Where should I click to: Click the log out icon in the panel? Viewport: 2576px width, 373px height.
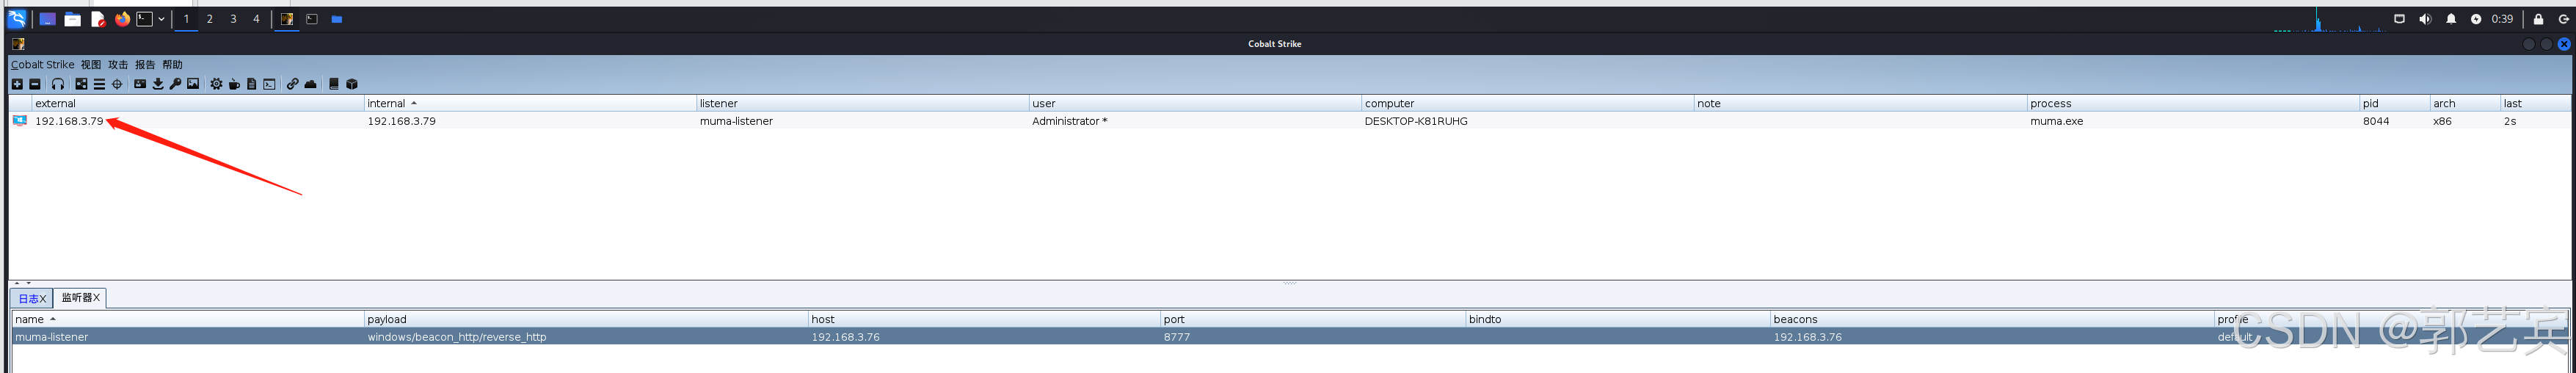click(x=2564, y=19)
